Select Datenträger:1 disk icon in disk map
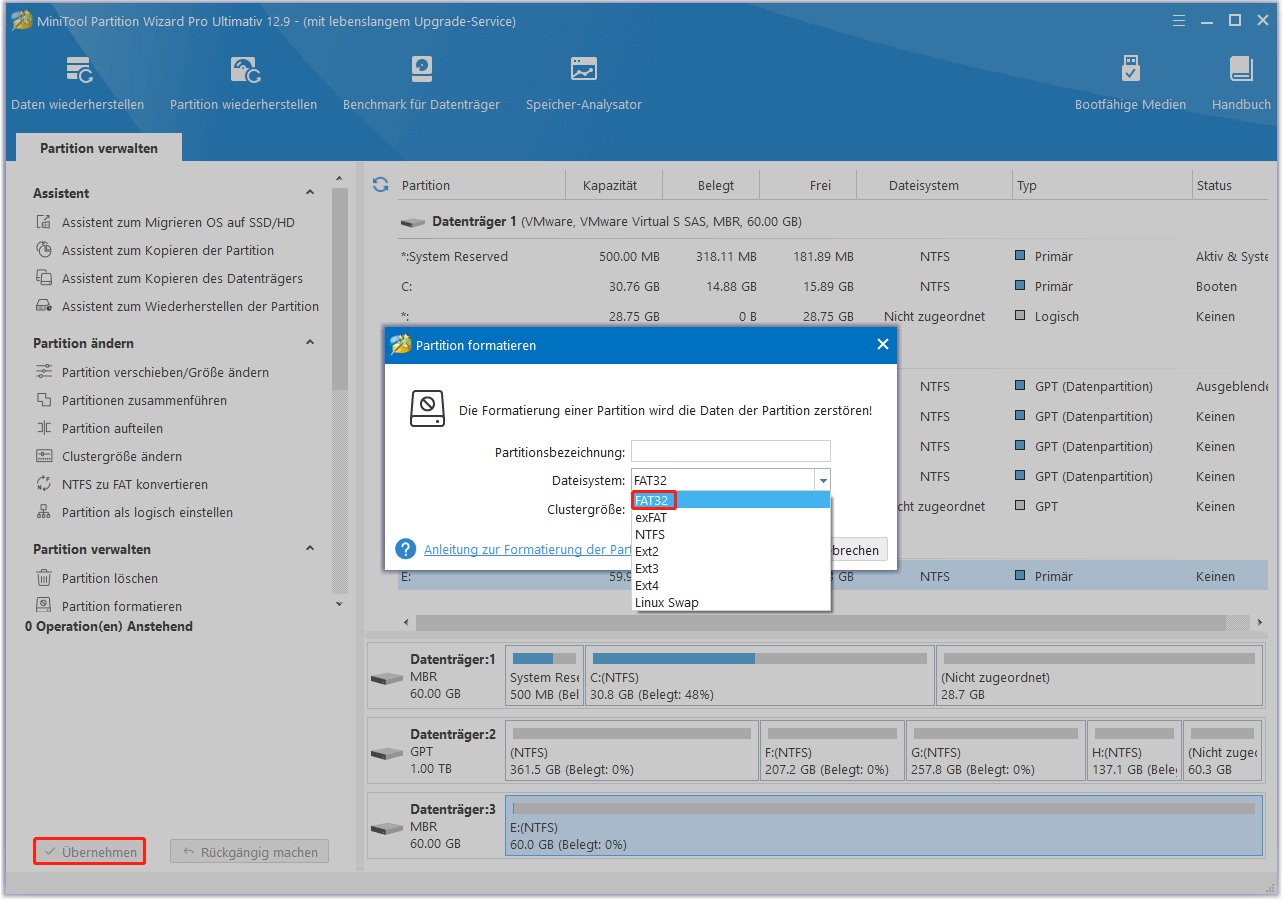The image size is (1283, 900). pos(386,679)
